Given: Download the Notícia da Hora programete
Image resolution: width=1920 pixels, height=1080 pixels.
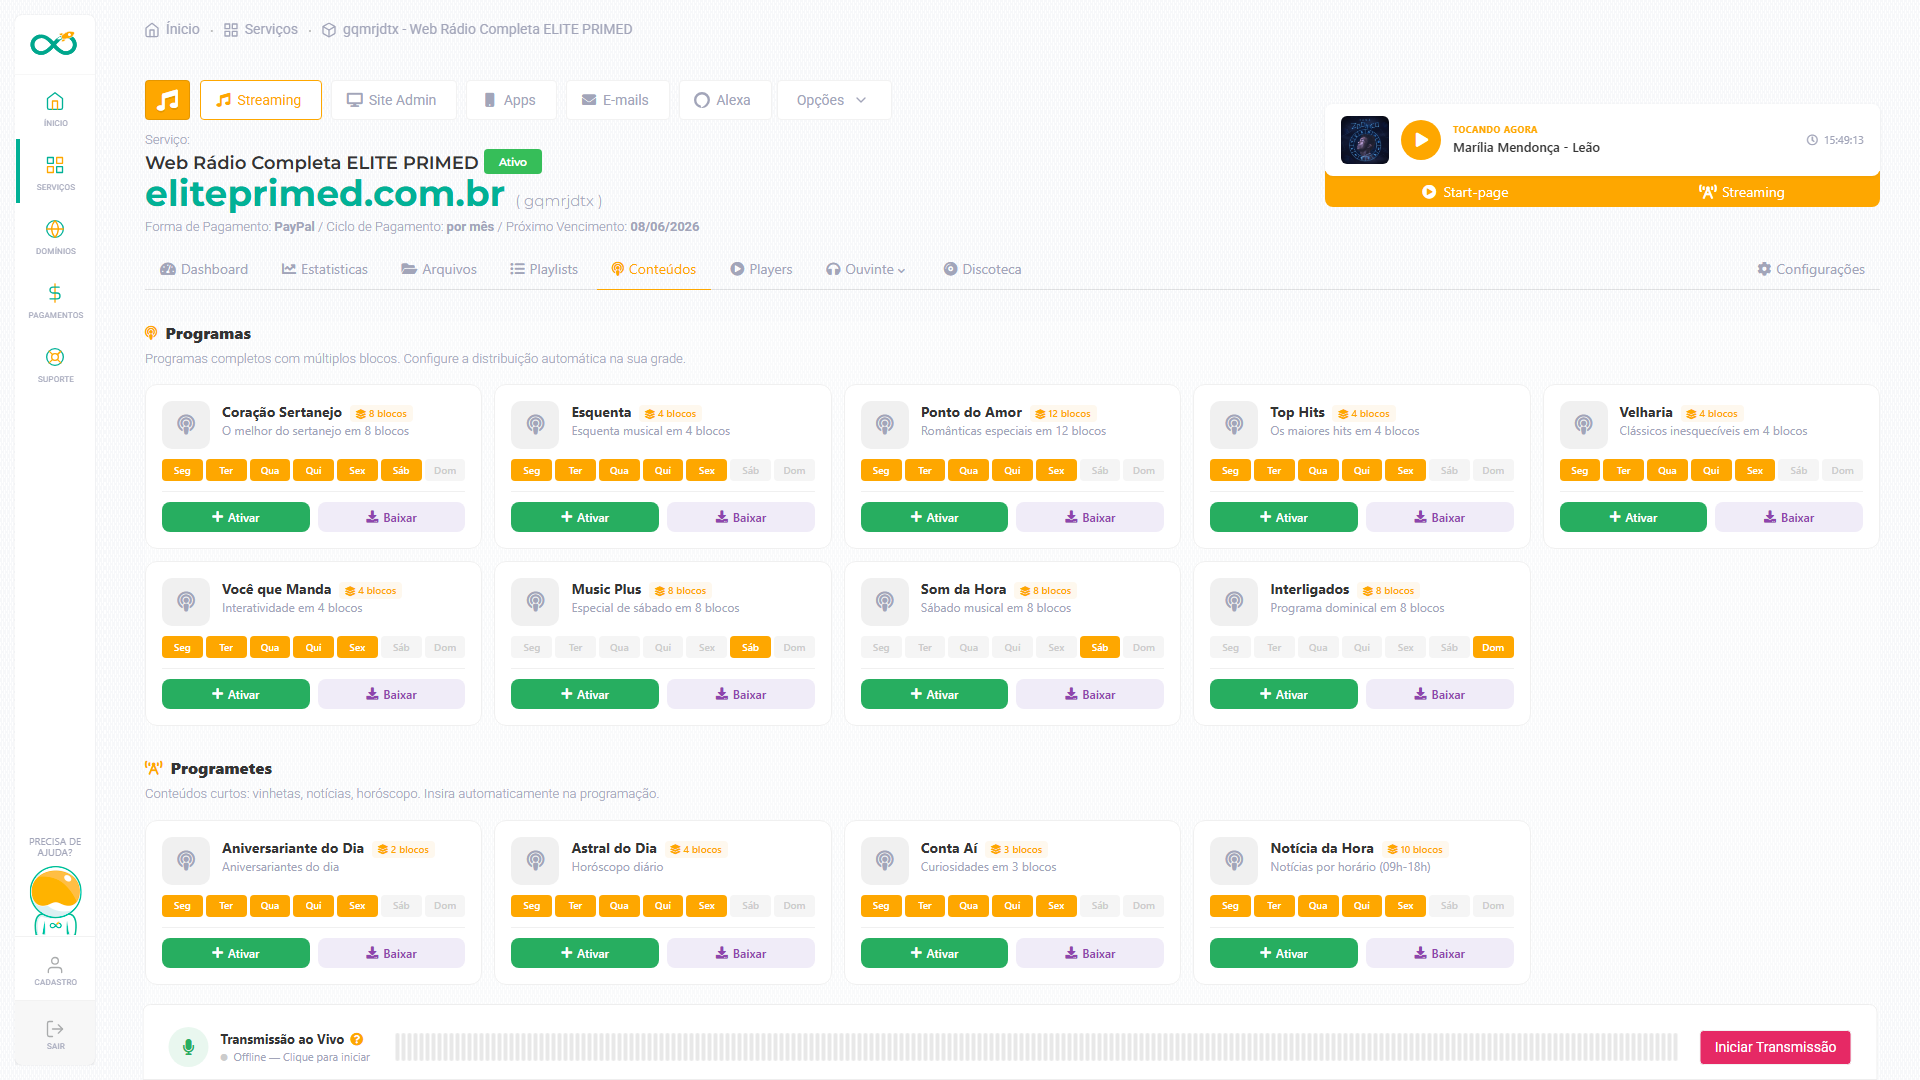Looking at the screenshot, I should [1440, 953].
